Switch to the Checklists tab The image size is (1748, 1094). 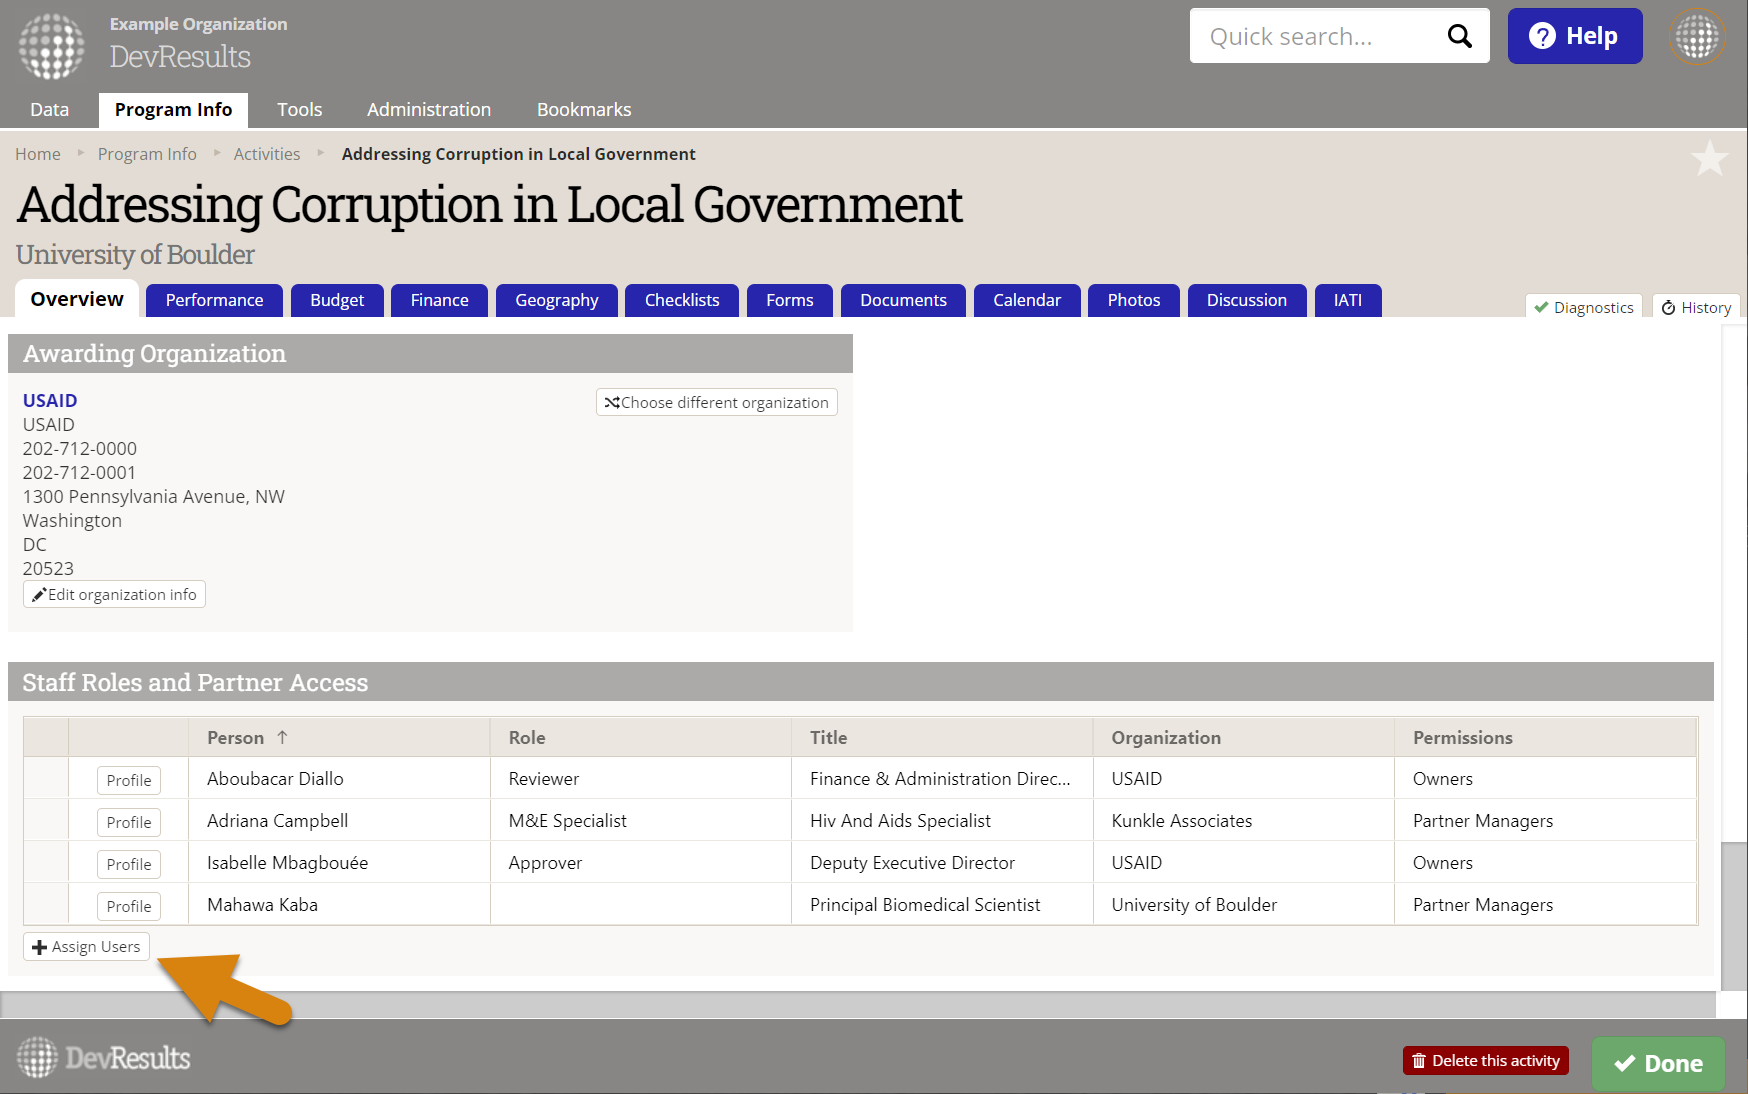pyautogui.click(x=682, y=300)
